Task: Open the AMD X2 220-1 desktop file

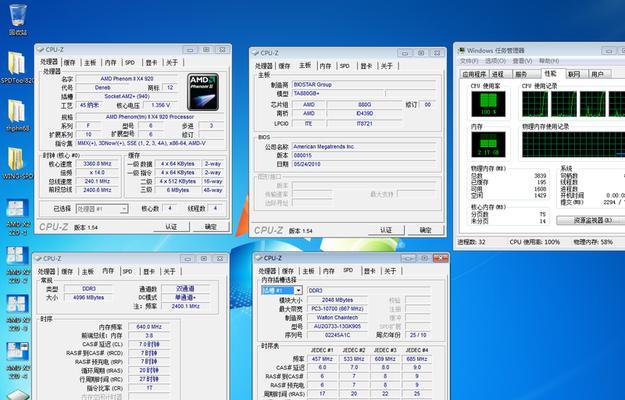Action: [x=18, y=217]
